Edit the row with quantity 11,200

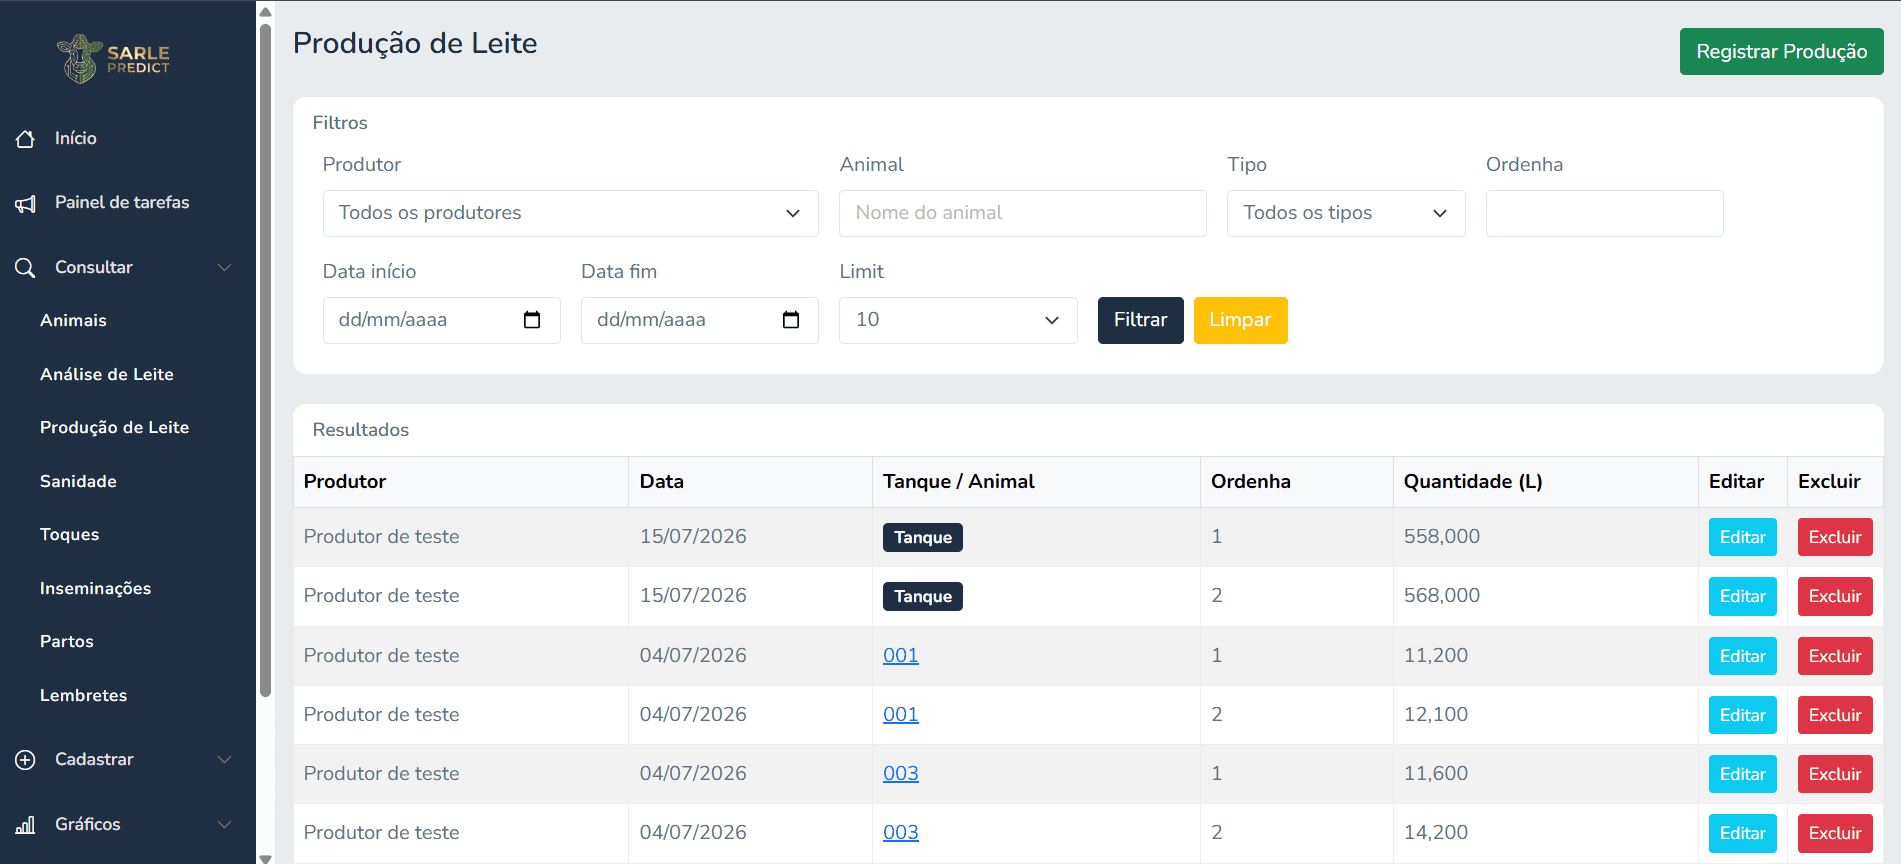point(1742,656)
